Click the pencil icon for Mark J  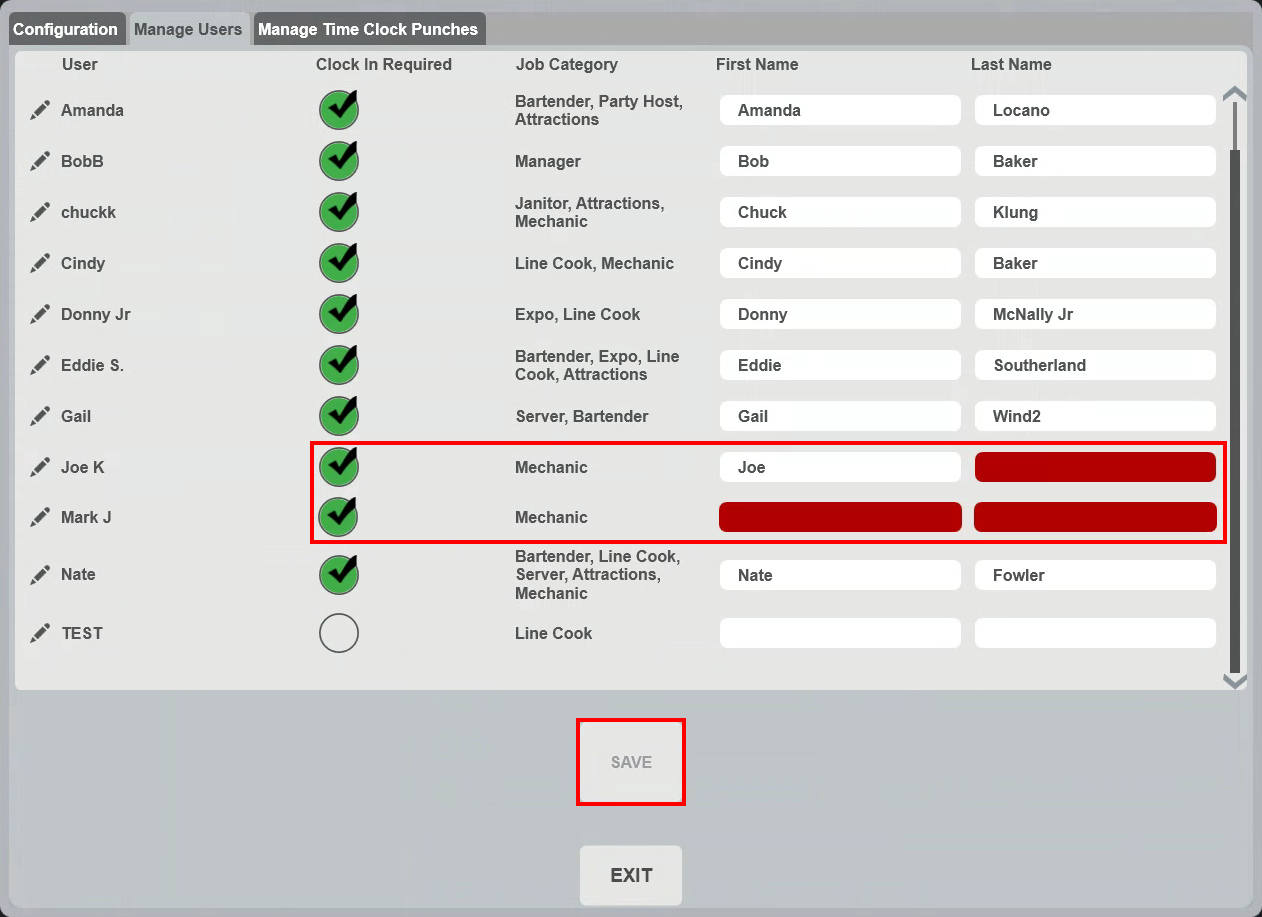click(x=40, y=517)
